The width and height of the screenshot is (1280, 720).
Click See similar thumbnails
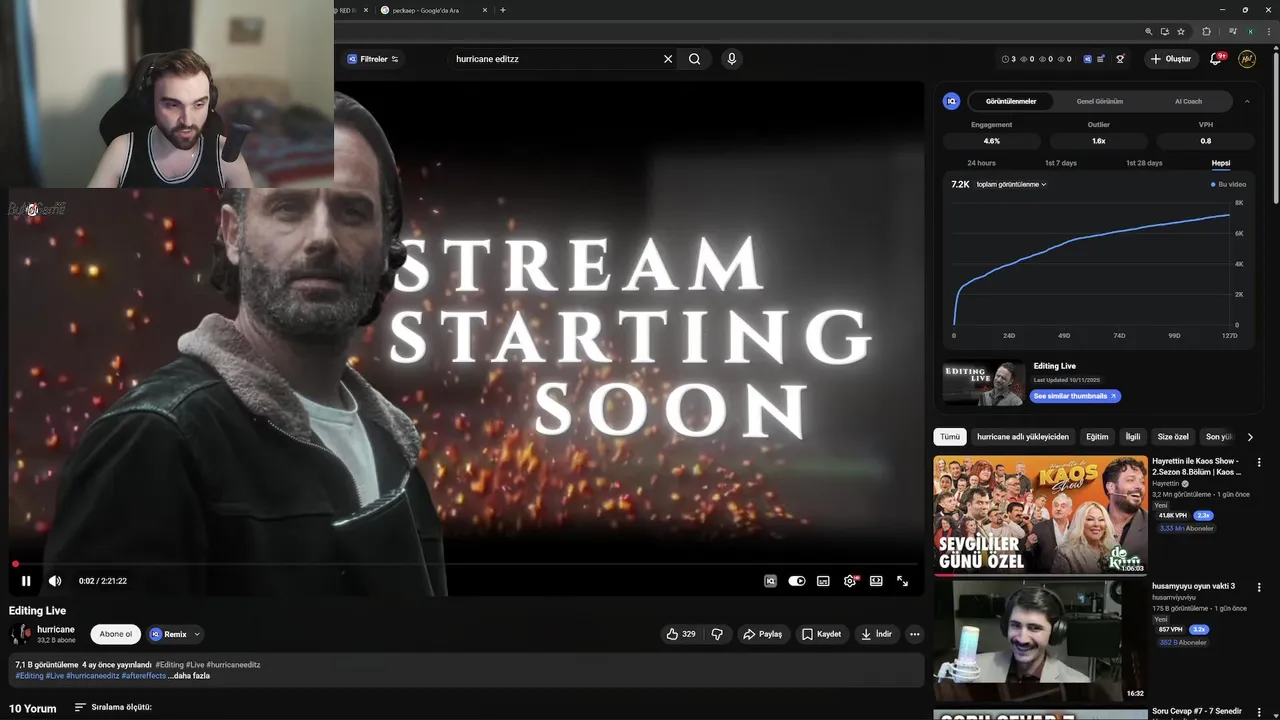point(1075,396)
